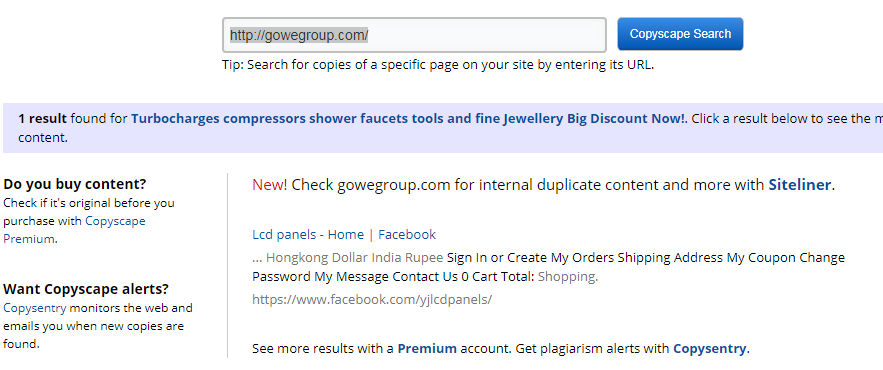Click the Tip text below the search box
The height and width of the screenshot is (370, 883).
438,65
